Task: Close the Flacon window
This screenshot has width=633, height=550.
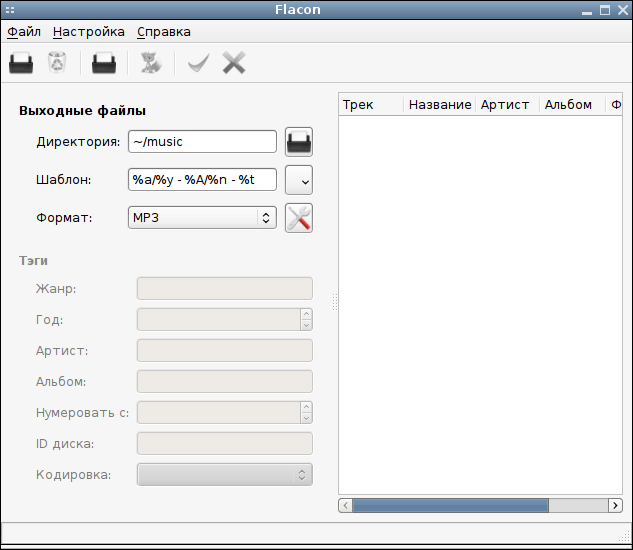Action: pyautogui.click(x=623, y=10)
